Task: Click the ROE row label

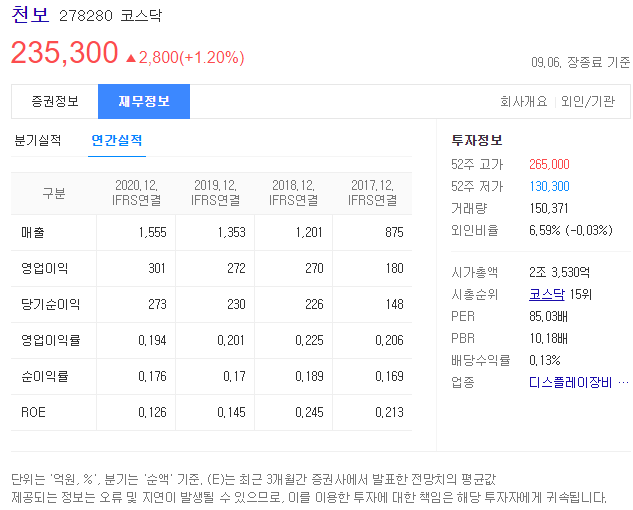Action: pos(33,412)
